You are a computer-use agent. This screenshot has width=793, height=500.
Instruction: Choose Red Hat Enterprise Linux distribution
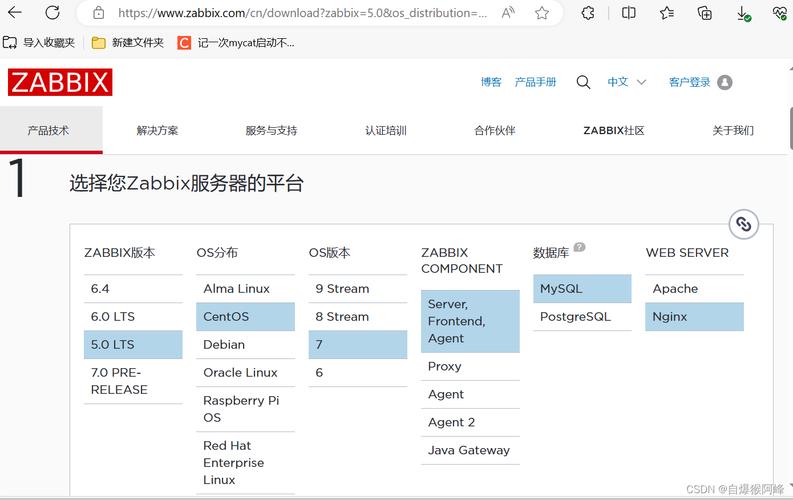245,463
